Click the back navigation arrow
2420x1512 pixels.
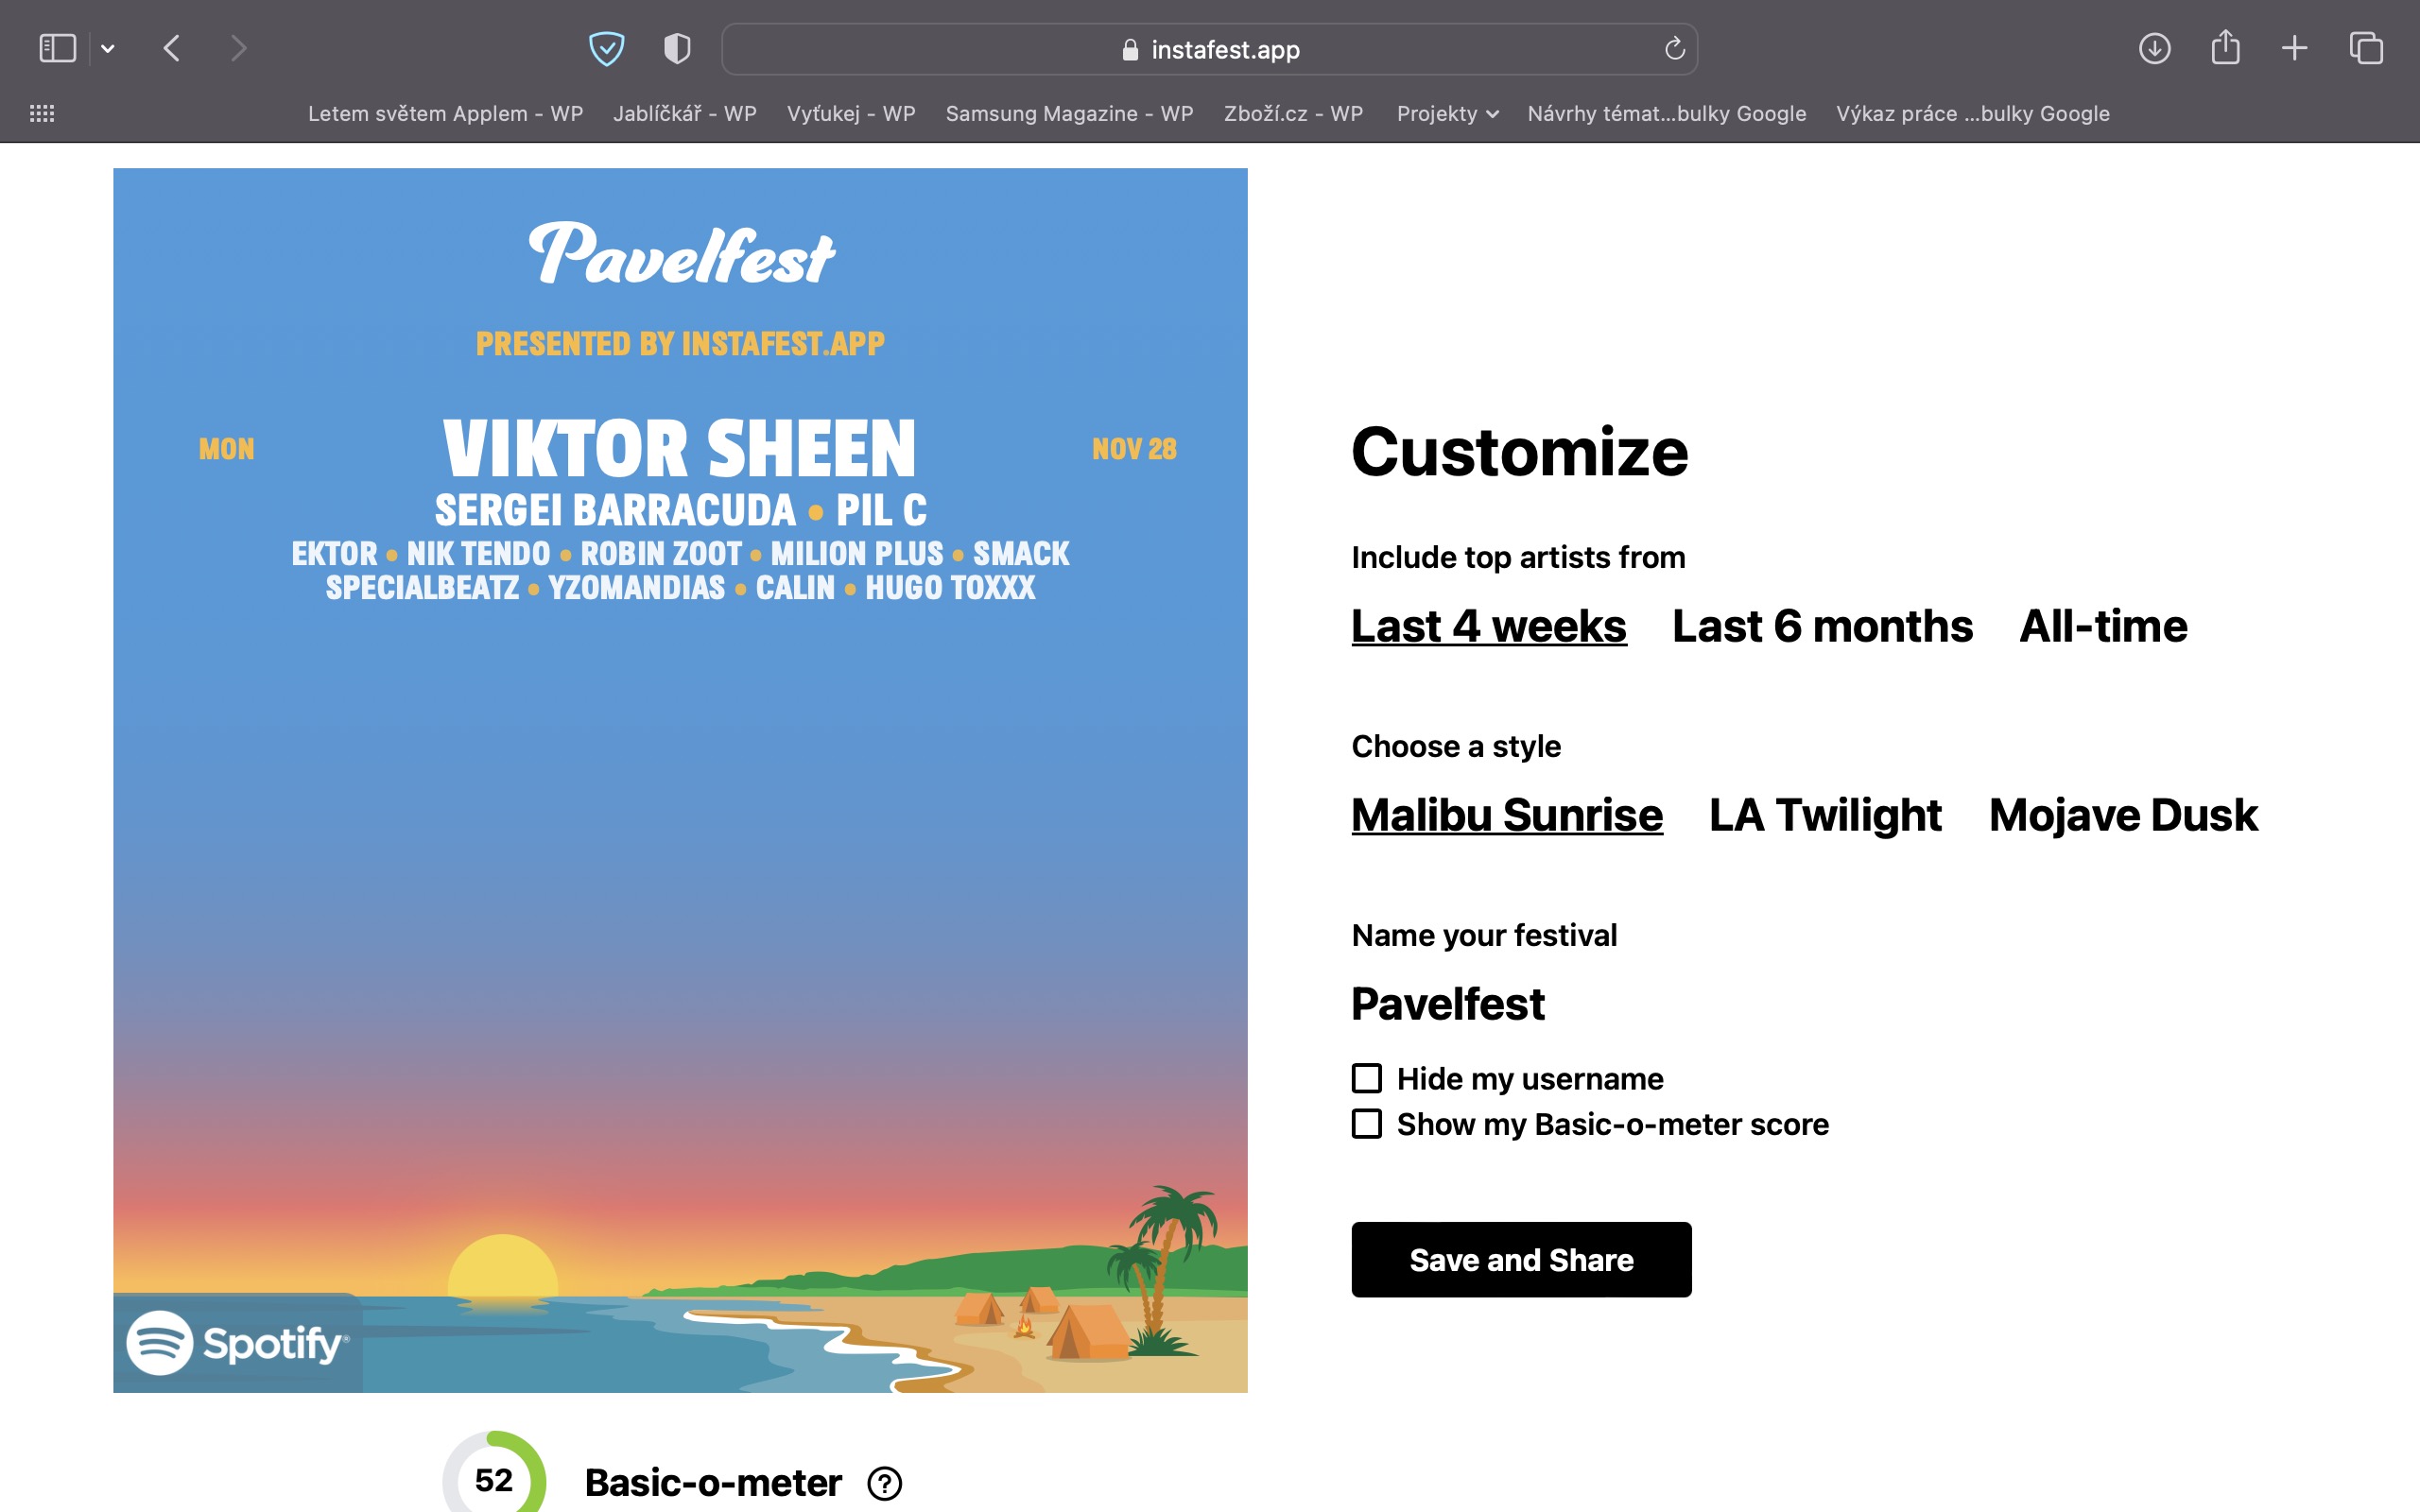pos(172,48)
